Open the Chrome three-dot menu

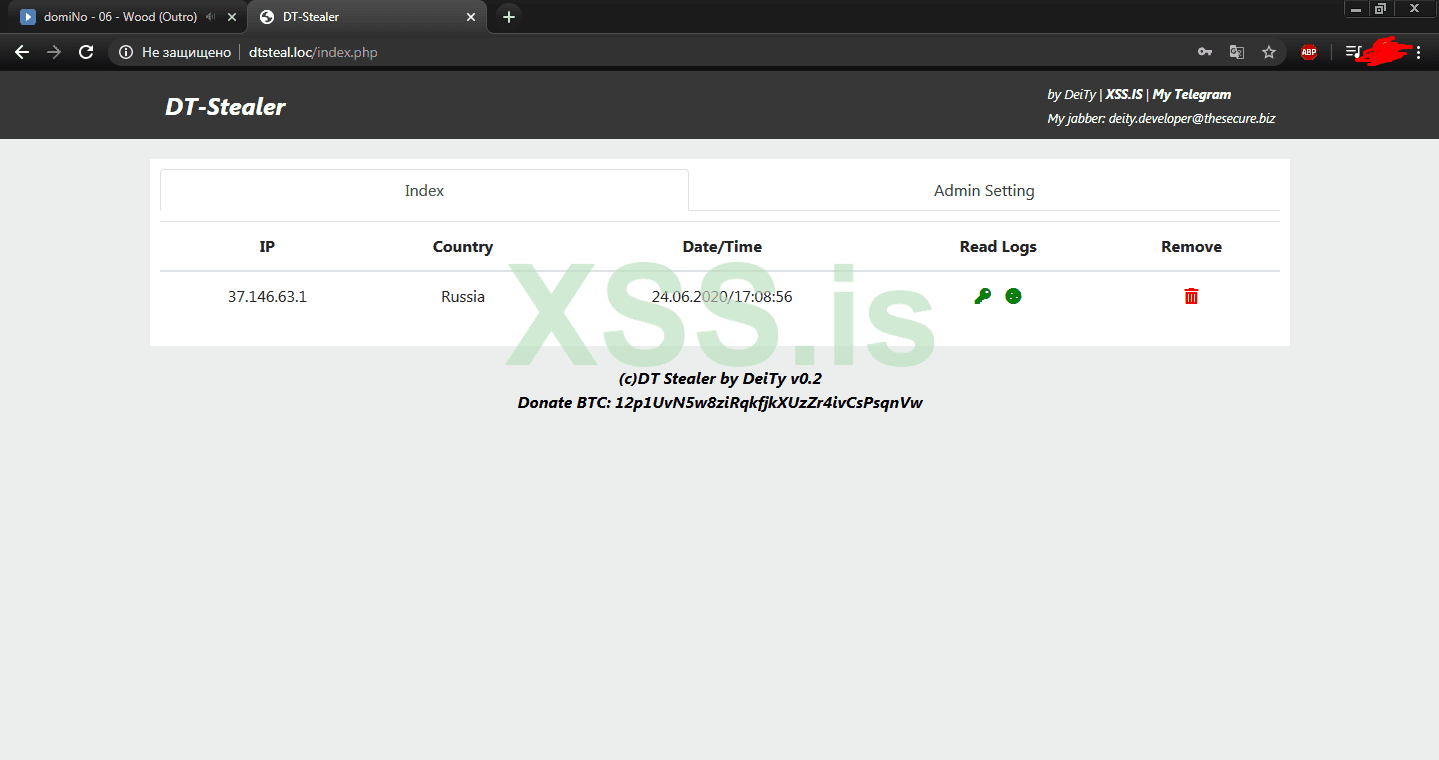[x=1418, y=52]
